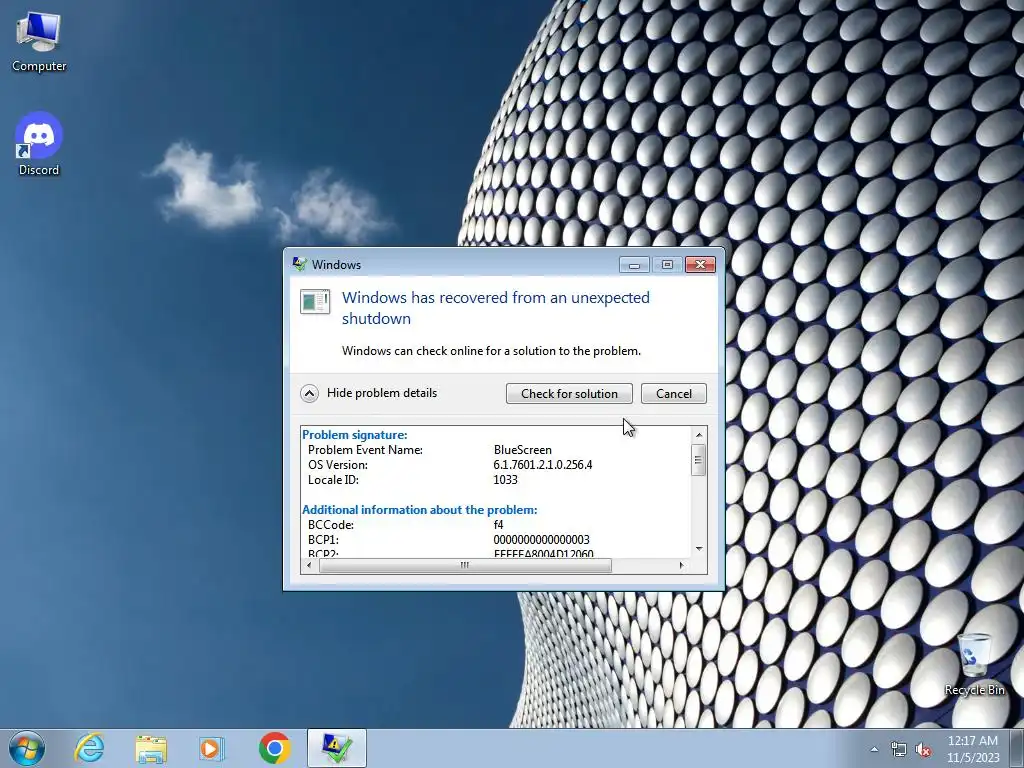Open the Computer desktop icon
Image resolution: width=1024 pixels, height=768 pixels.
point(39,42)
